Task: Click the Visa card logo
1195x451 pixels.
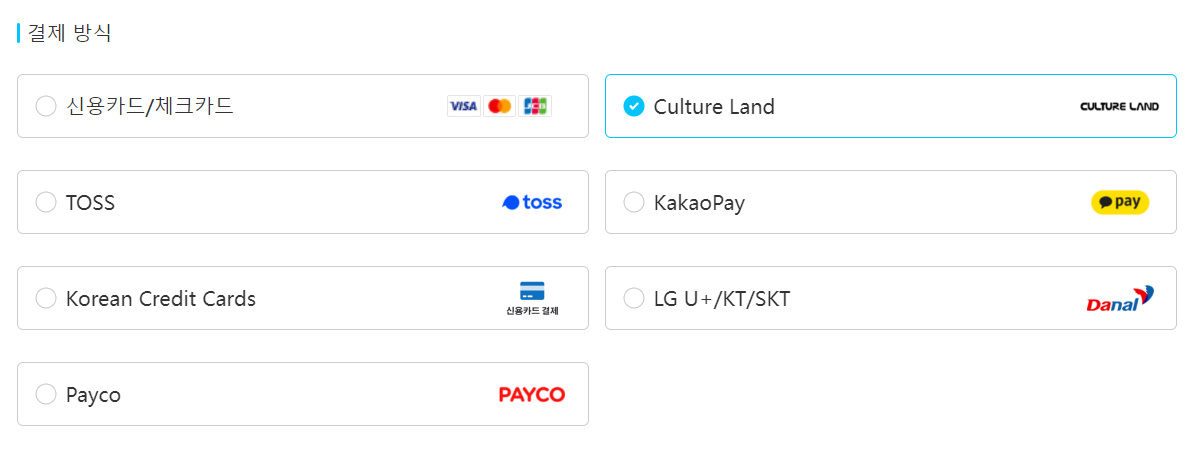Action: (463, 106)
